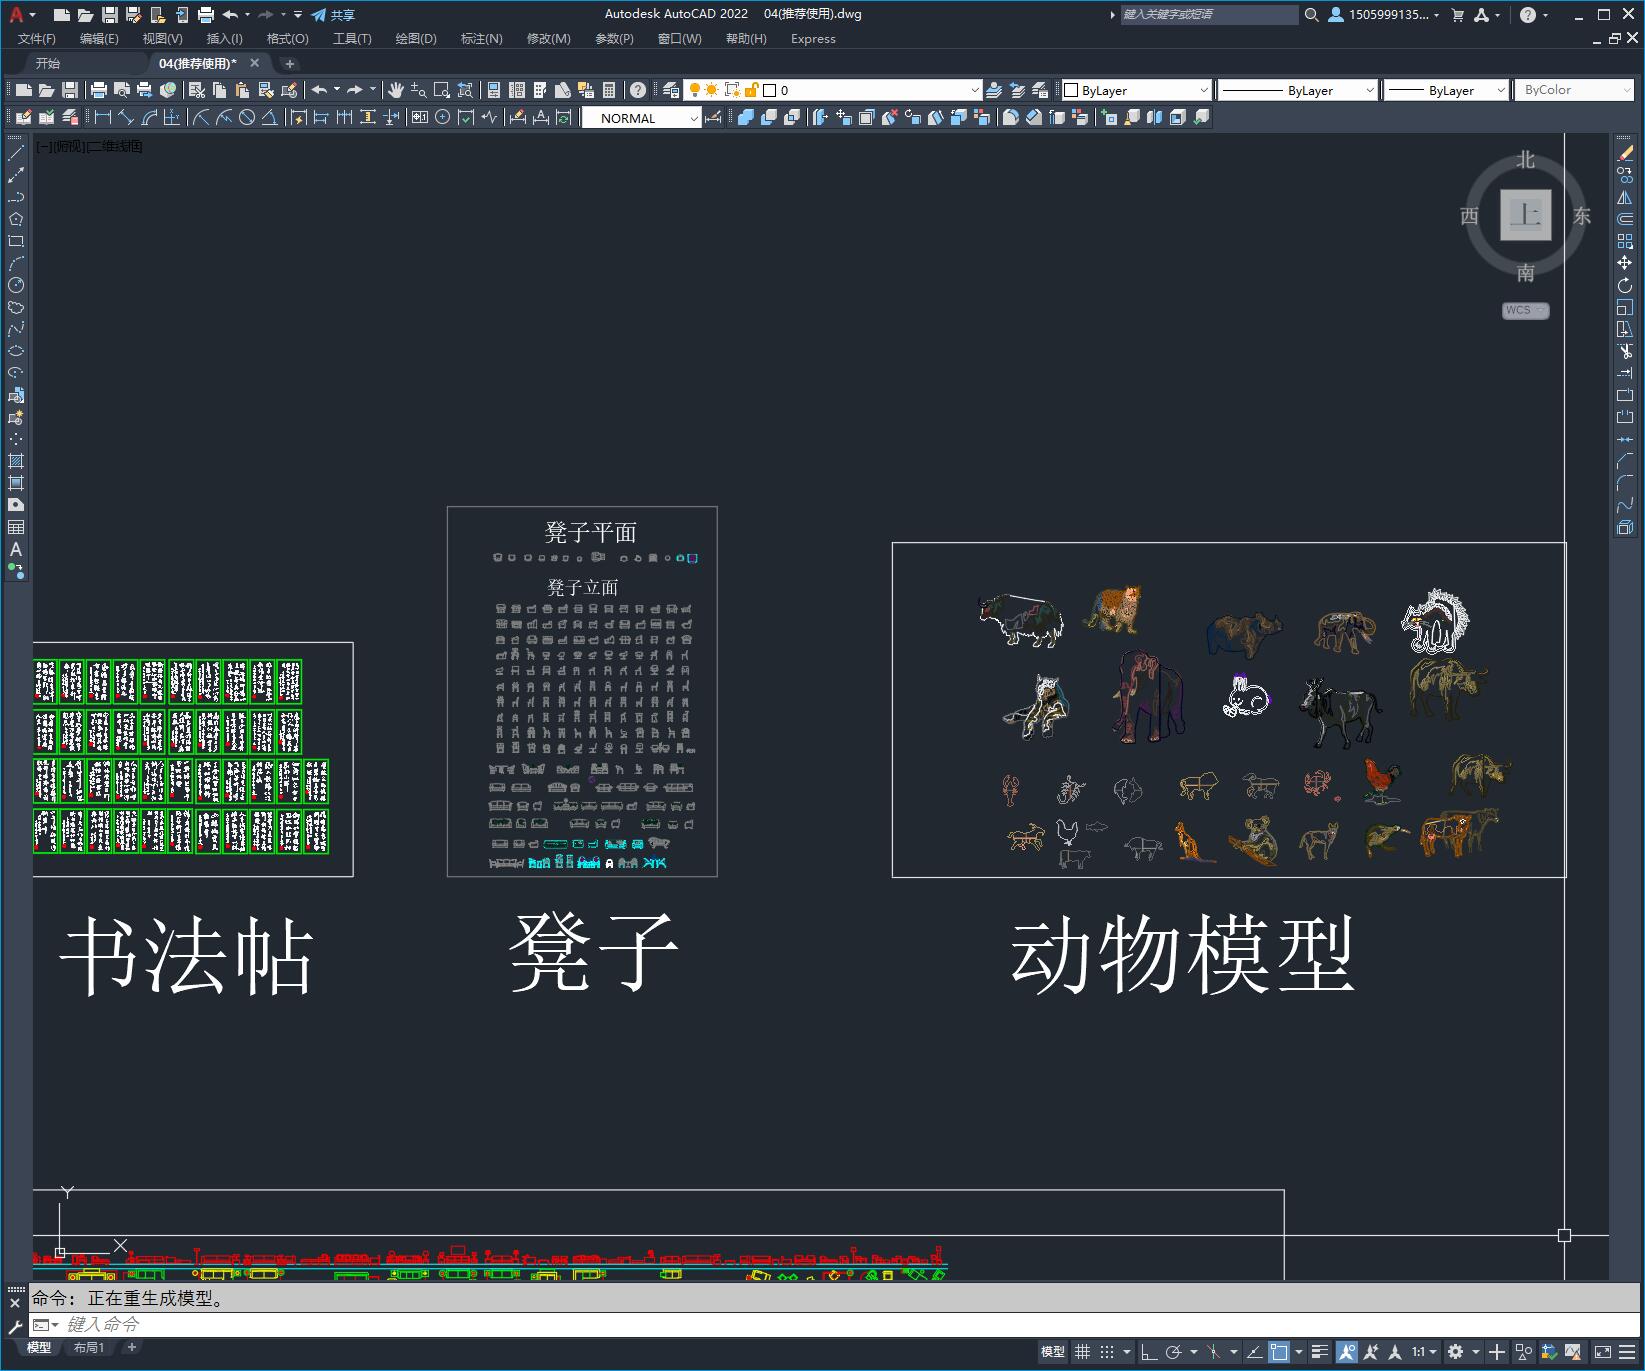Viewport: 1645px width, 1371px height.
Task: Add a new drawing tab with plus
Action: click(290, 63)
